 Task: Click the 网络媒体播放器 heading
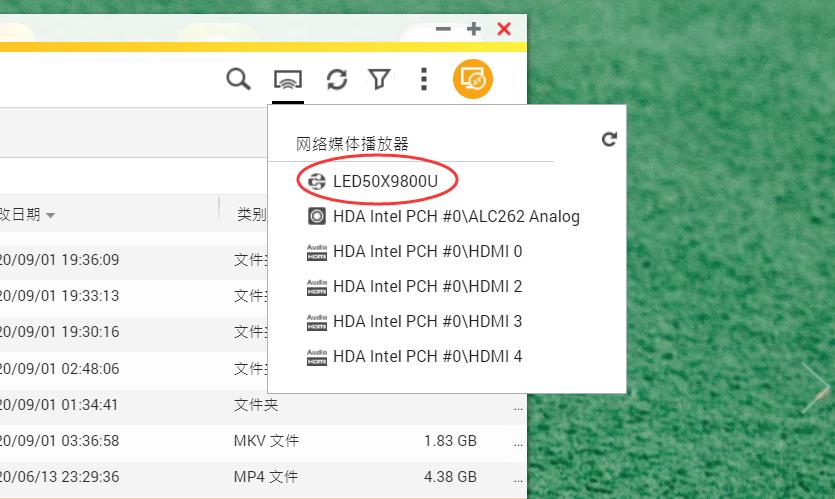tap(352, 144)
